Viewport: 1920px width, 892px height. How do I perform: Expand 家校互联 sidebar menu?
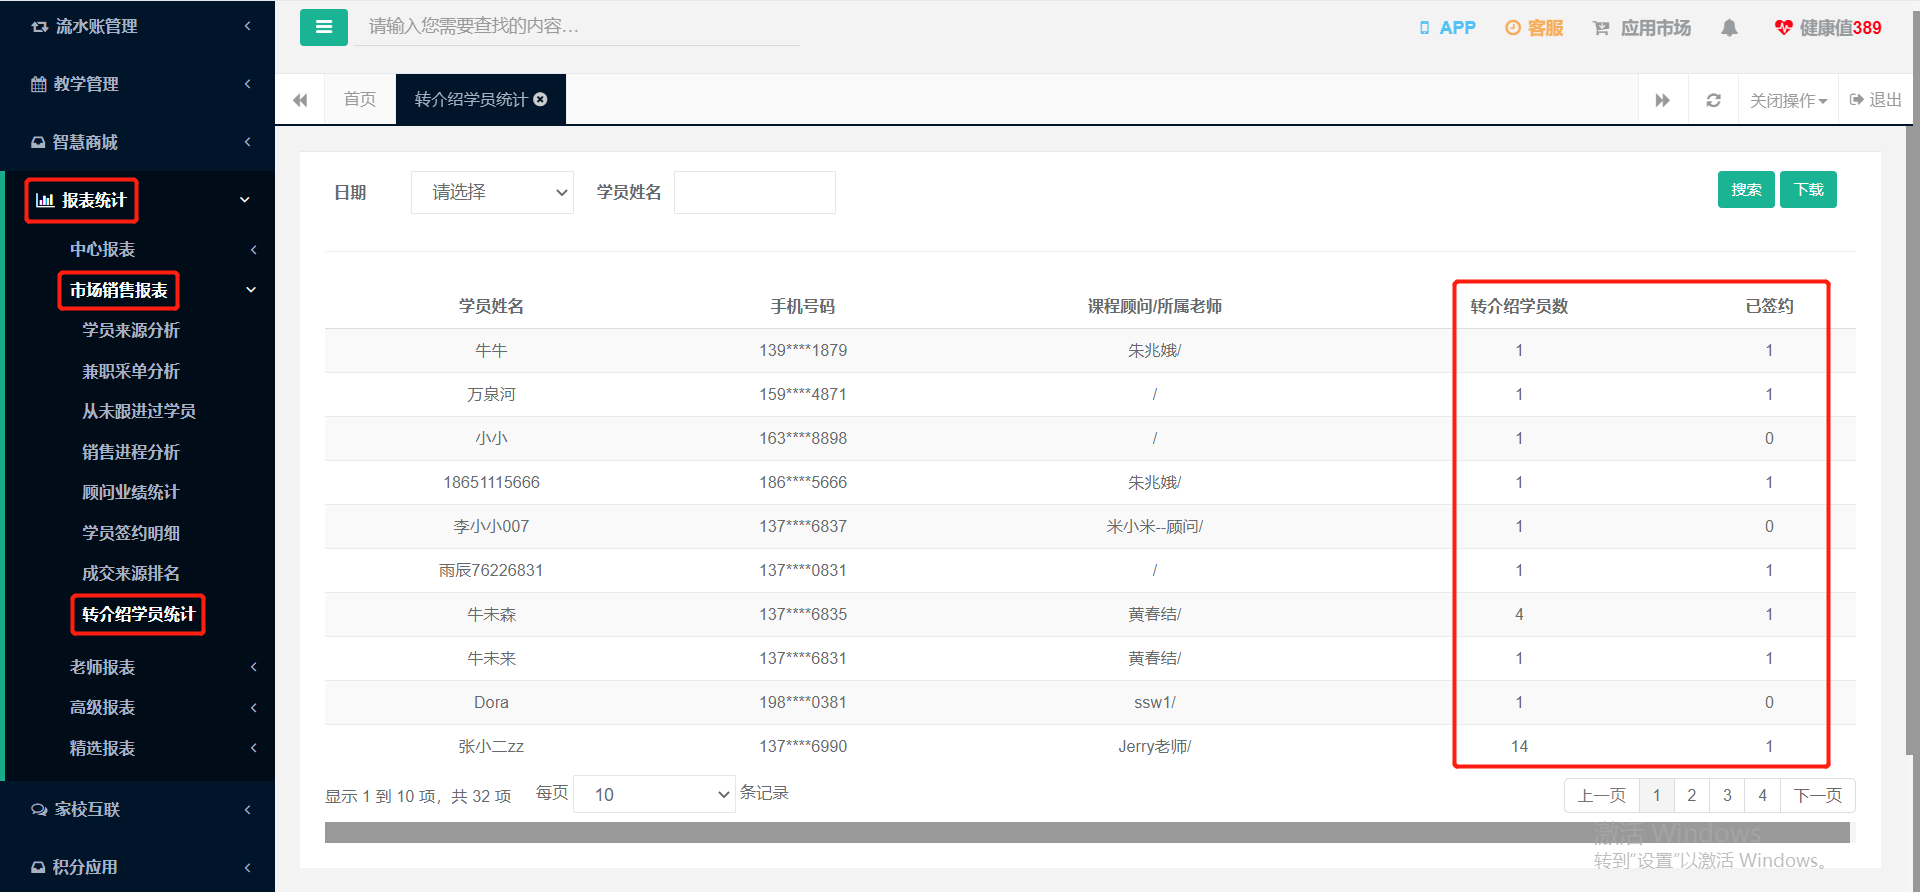138,809
